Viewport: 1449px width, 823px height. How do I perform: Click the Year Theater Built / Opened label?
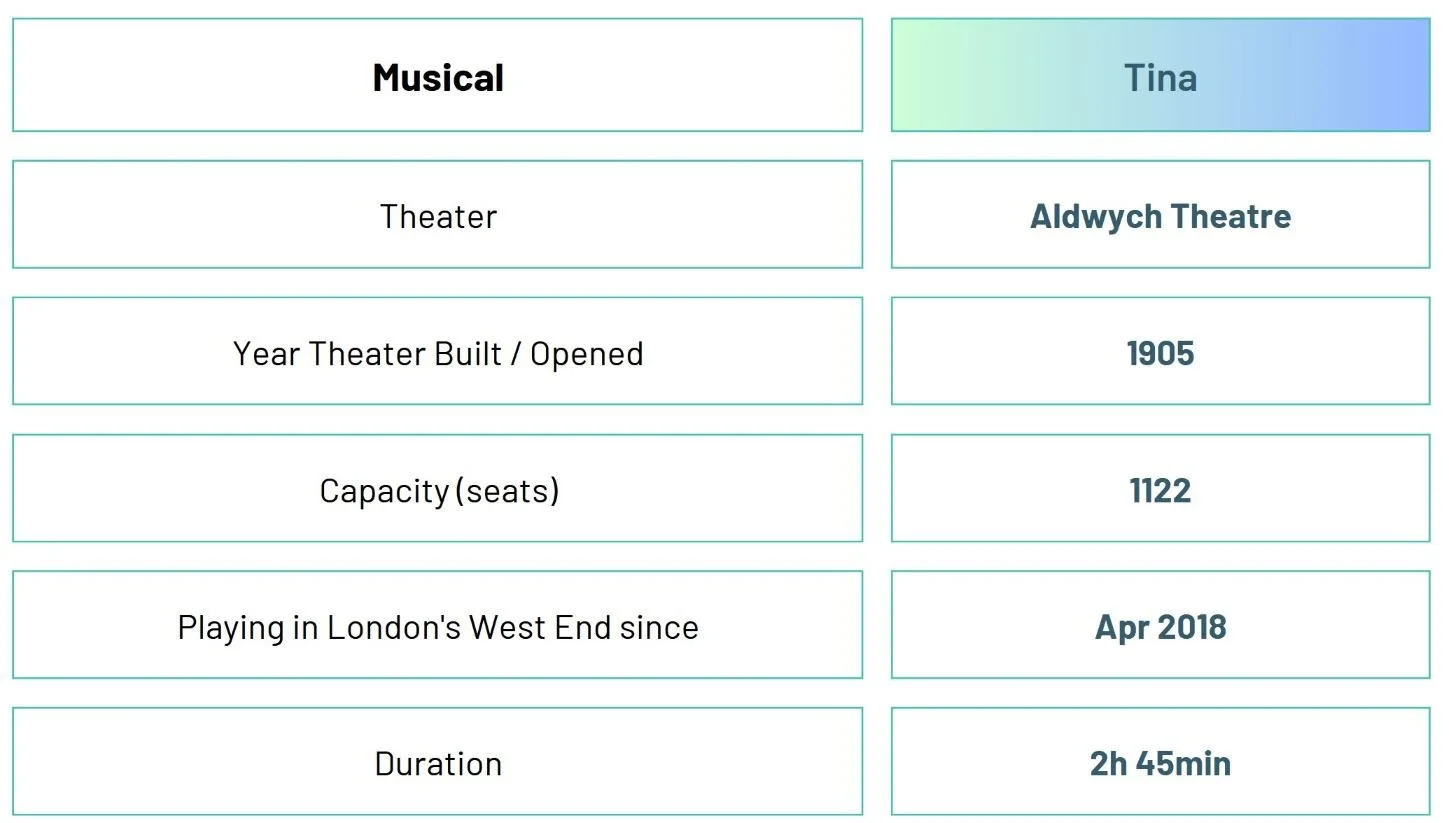437,352
